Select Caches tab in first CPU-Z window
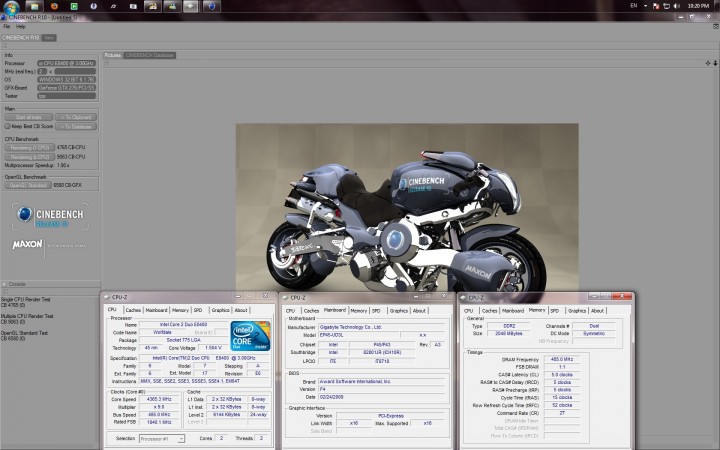 point(133,310)
